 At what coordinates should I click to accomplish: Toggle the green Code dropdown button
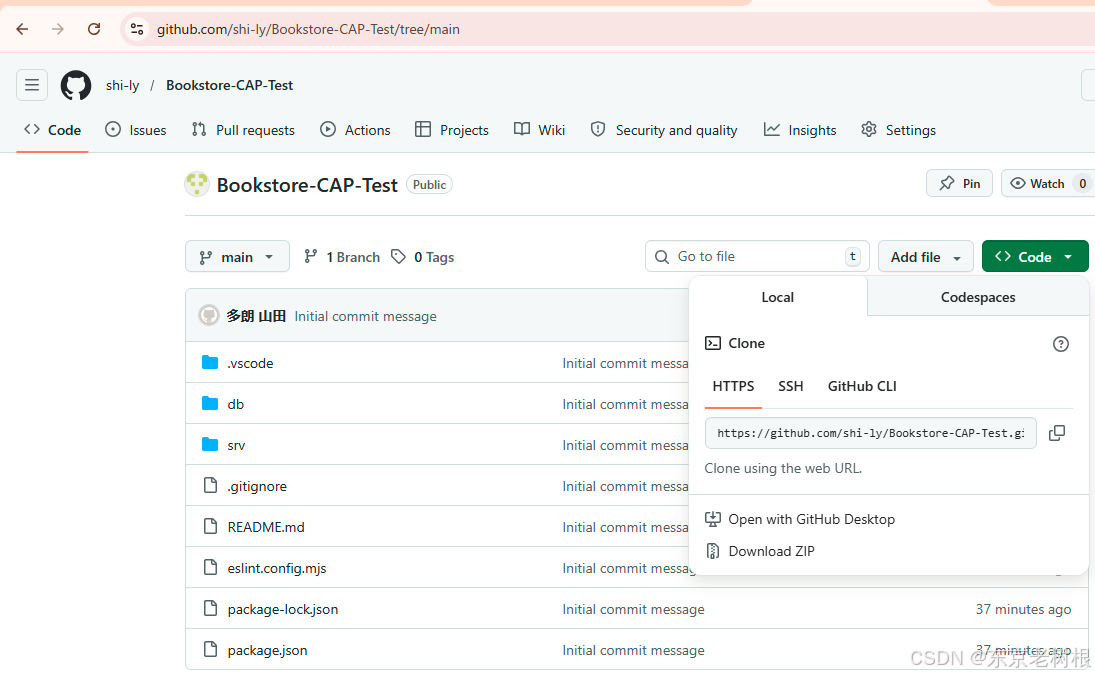point(1034,256)
